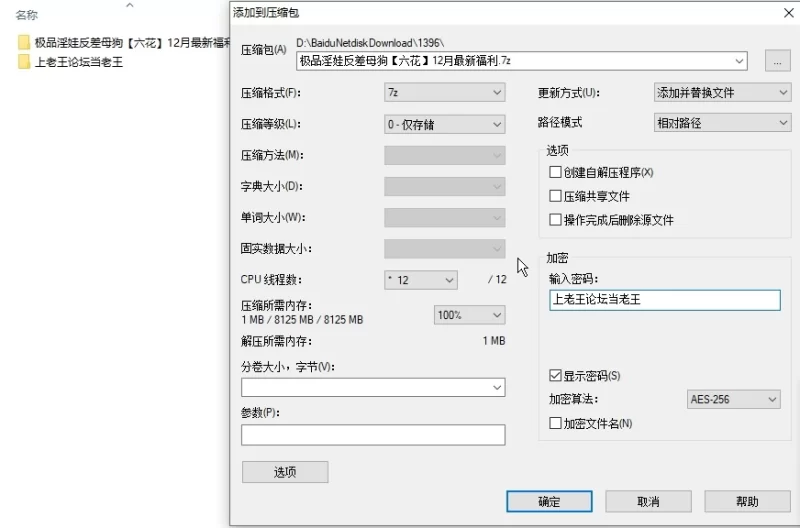The width and height of the screenshot is (800, 528).
Task: Click the disabled 压缩方法 dropdown
Action: point(444,155)
